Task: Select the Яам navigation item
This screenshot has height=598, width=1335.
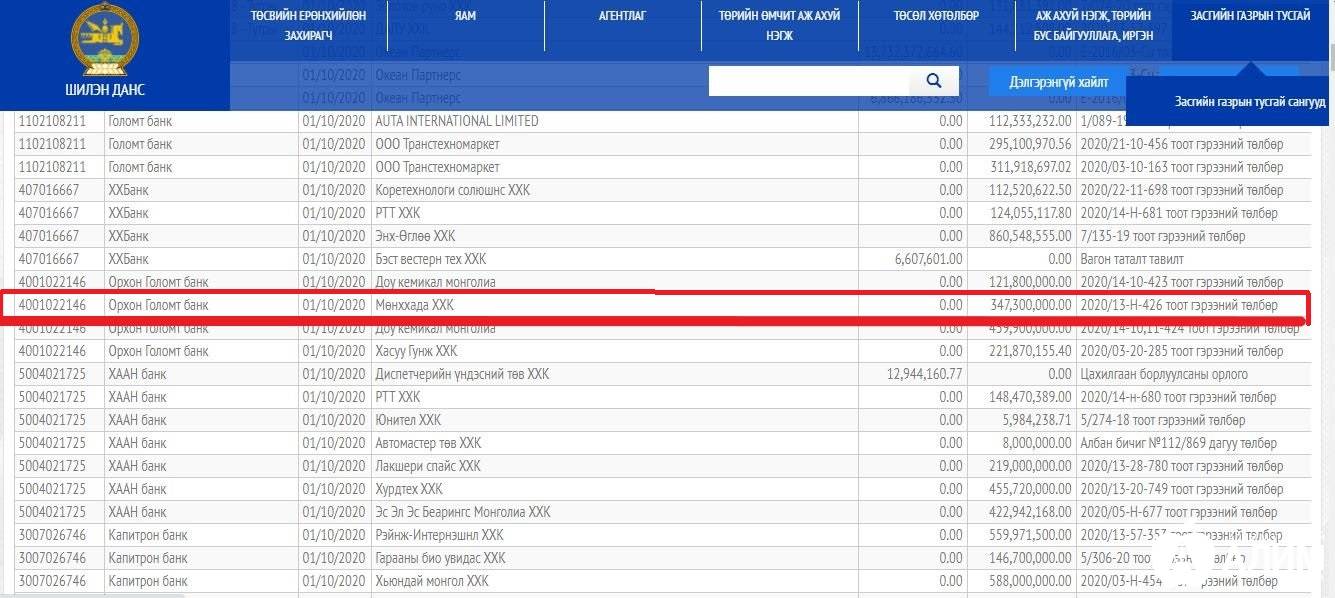Action: [x=464, y=16]
